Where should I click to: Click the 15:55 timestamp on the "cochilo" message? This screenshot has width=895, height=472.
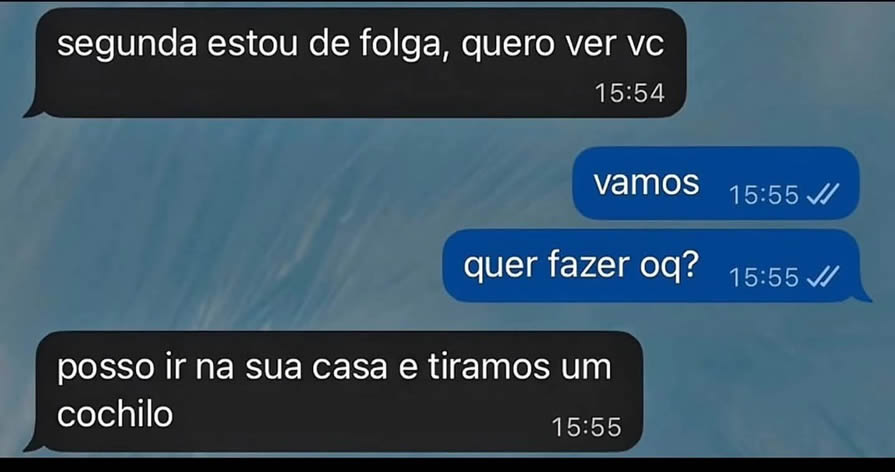586,427
